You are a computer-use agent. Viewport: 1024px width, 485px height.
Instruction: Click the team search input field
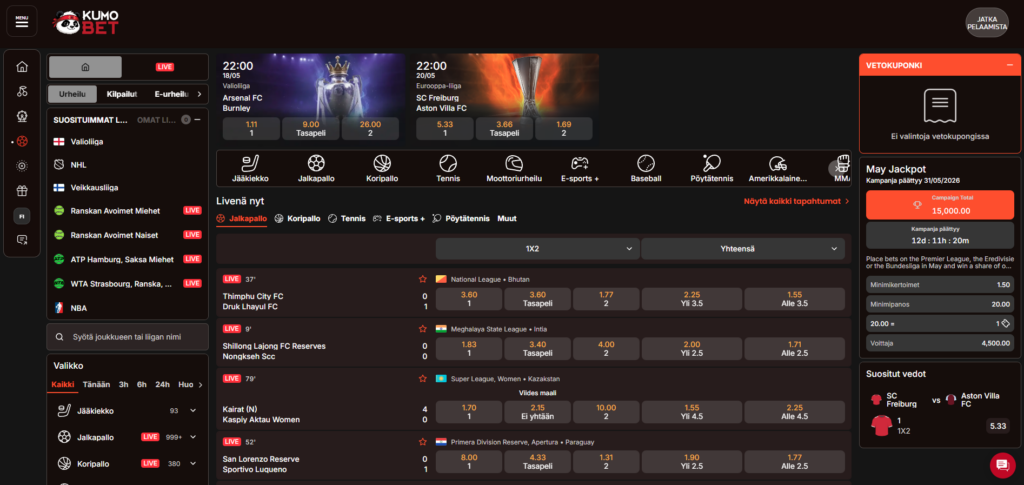tap(127, 337)
